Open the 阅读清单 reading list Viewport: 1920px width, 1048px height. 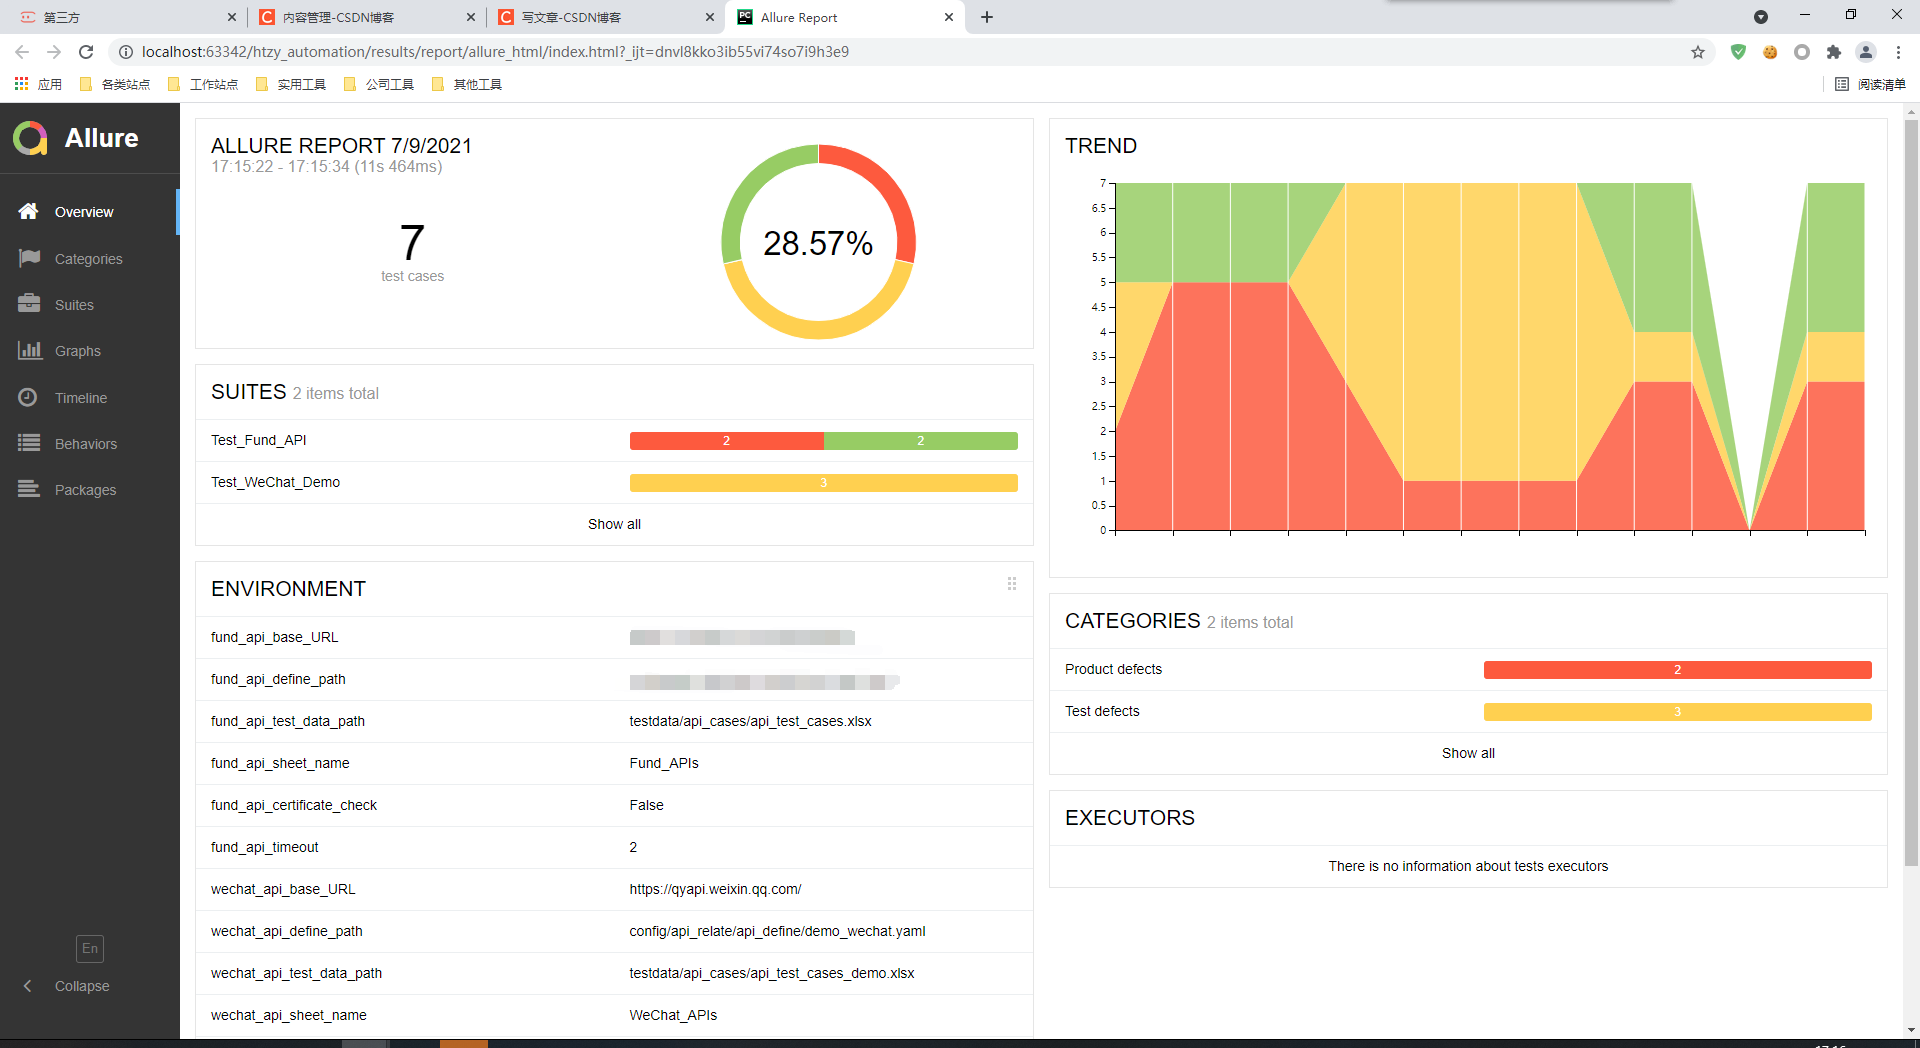[1871, 84]
